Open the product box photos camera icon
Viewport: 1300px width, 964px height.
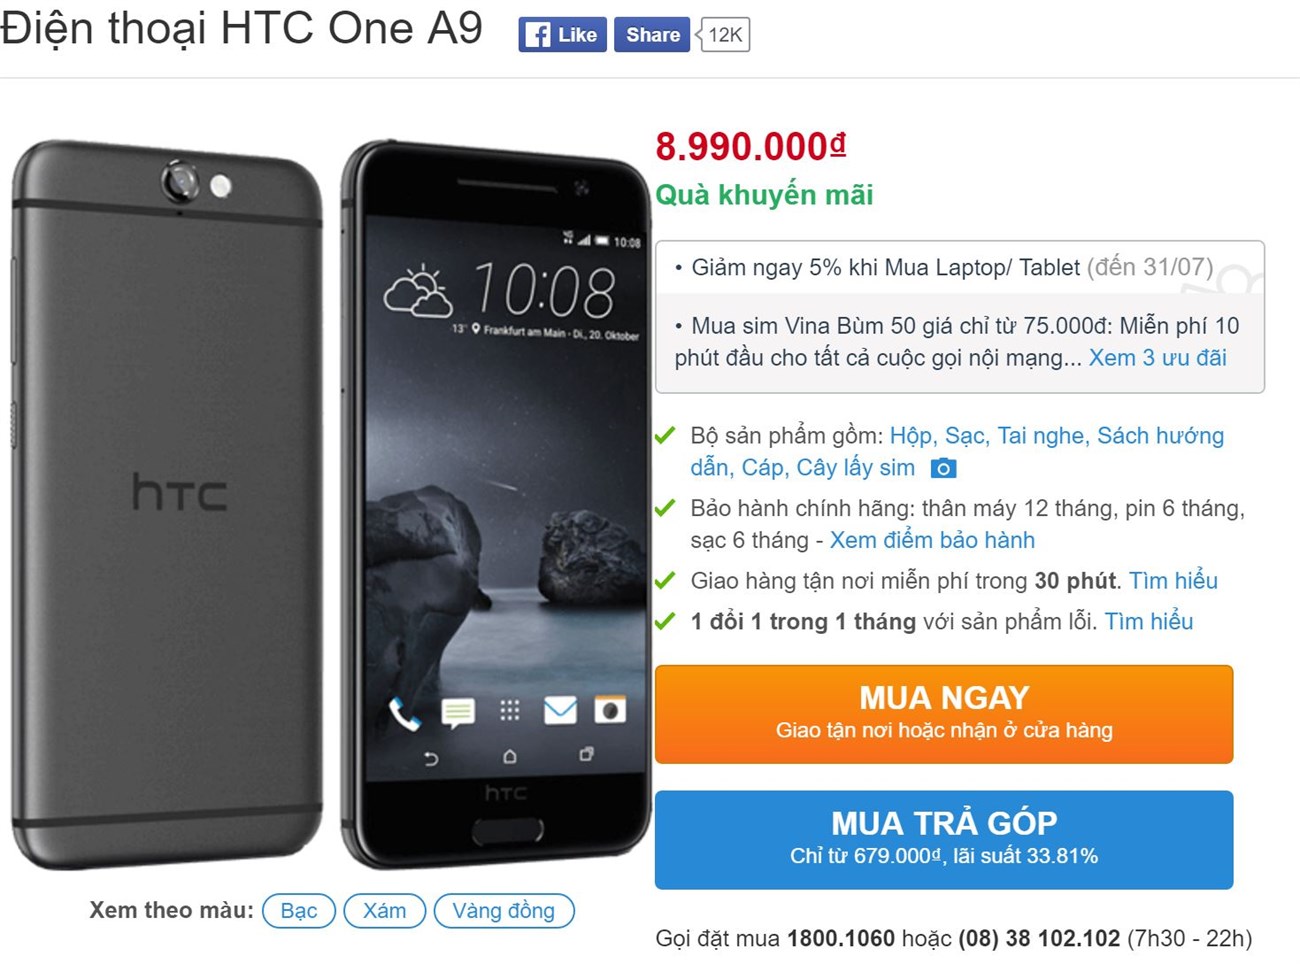pyautogui.click(x=943, y=468)
